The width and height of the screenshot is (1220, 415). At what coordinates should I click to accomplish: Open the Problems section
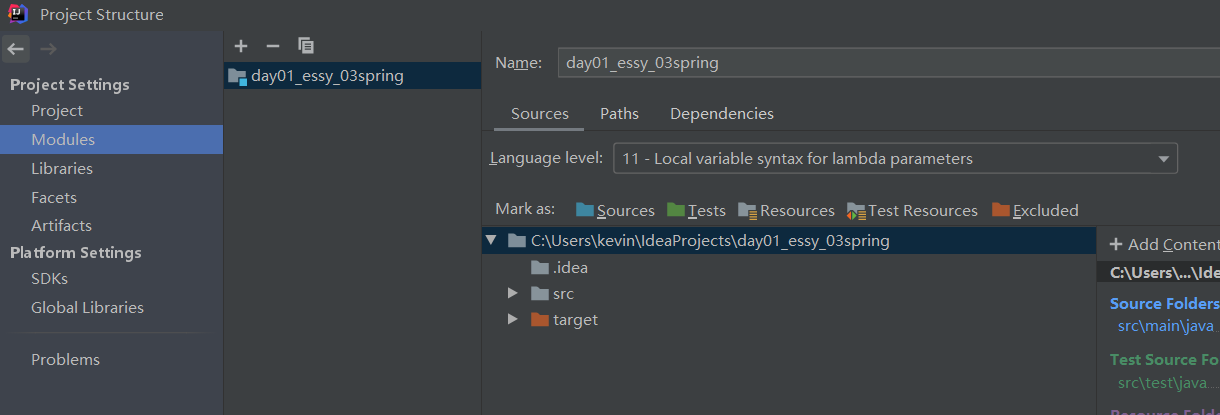[111, 360]
